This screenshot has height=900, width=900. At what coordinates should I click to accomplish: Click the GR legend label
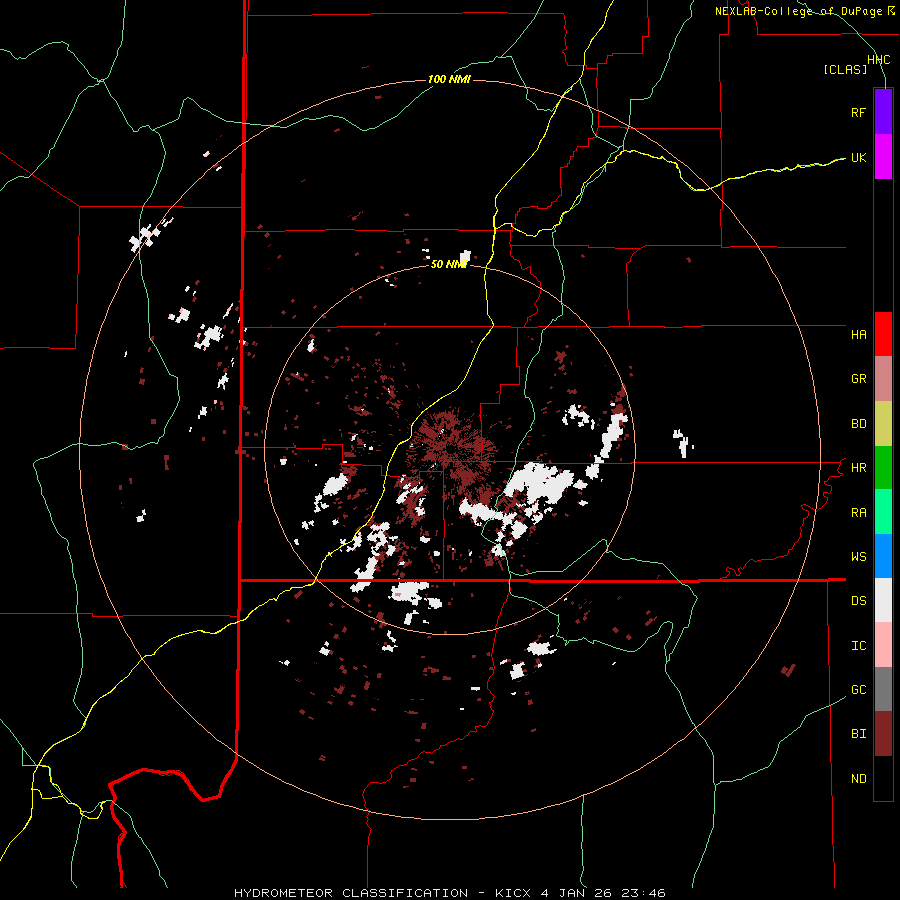click(858, 379)
